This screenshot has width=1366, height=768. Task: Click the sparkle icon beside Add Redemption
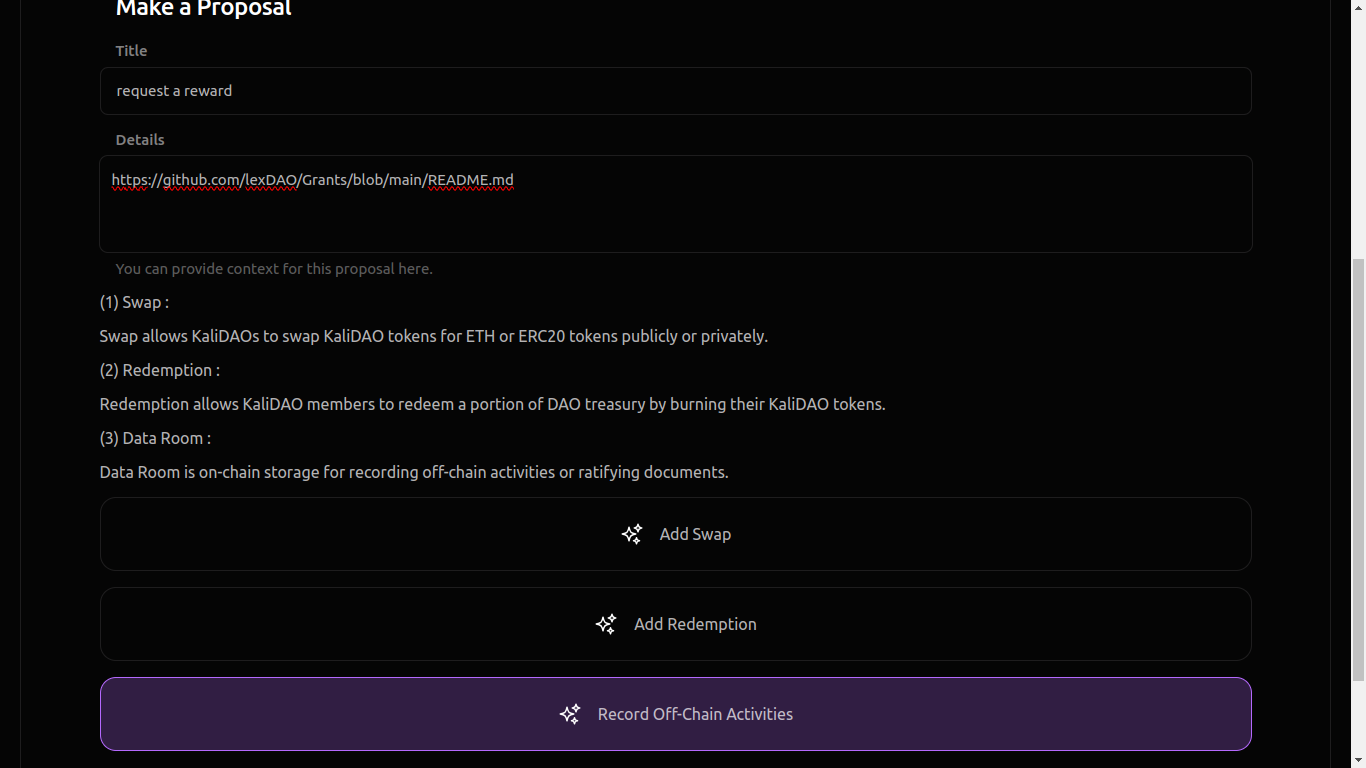tap(606, 624)
